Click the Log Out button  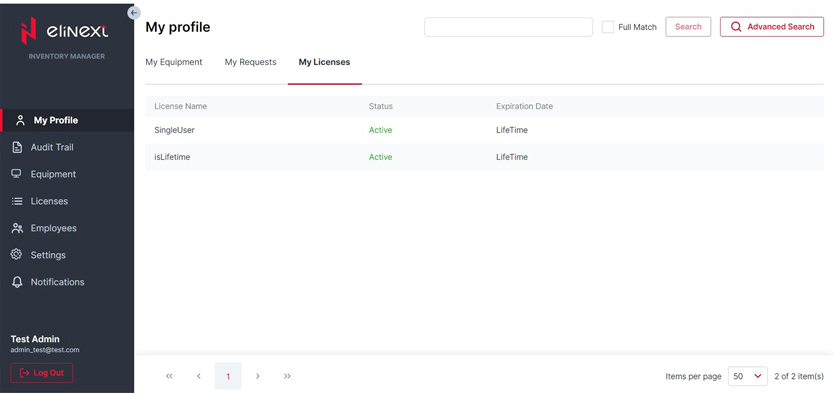pos(41,373)
